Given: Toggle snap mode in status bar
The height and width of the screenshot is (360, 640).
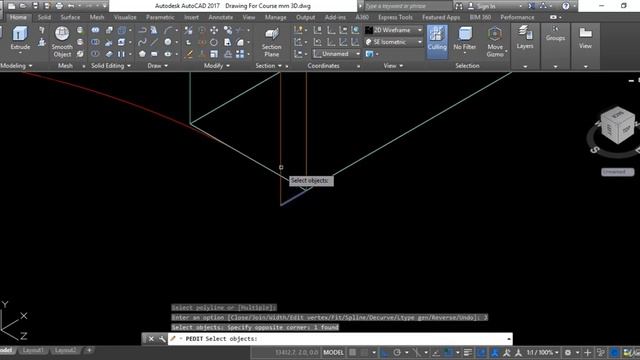Looking at the screenshot, I should [x=364, y=352].
